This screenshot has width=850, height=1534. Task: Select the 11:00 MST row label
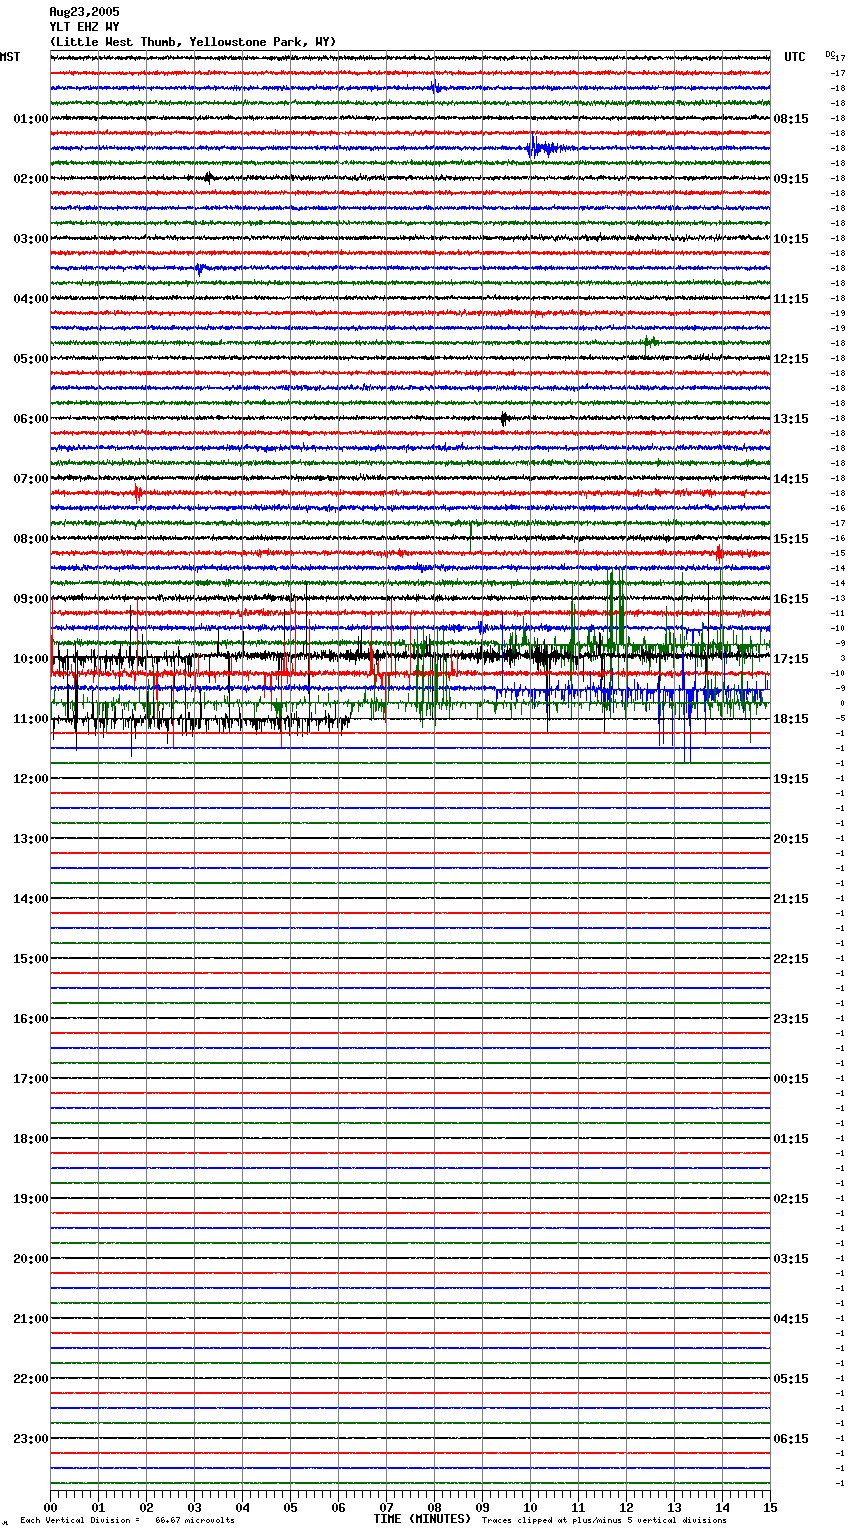(x=31, y=719)
